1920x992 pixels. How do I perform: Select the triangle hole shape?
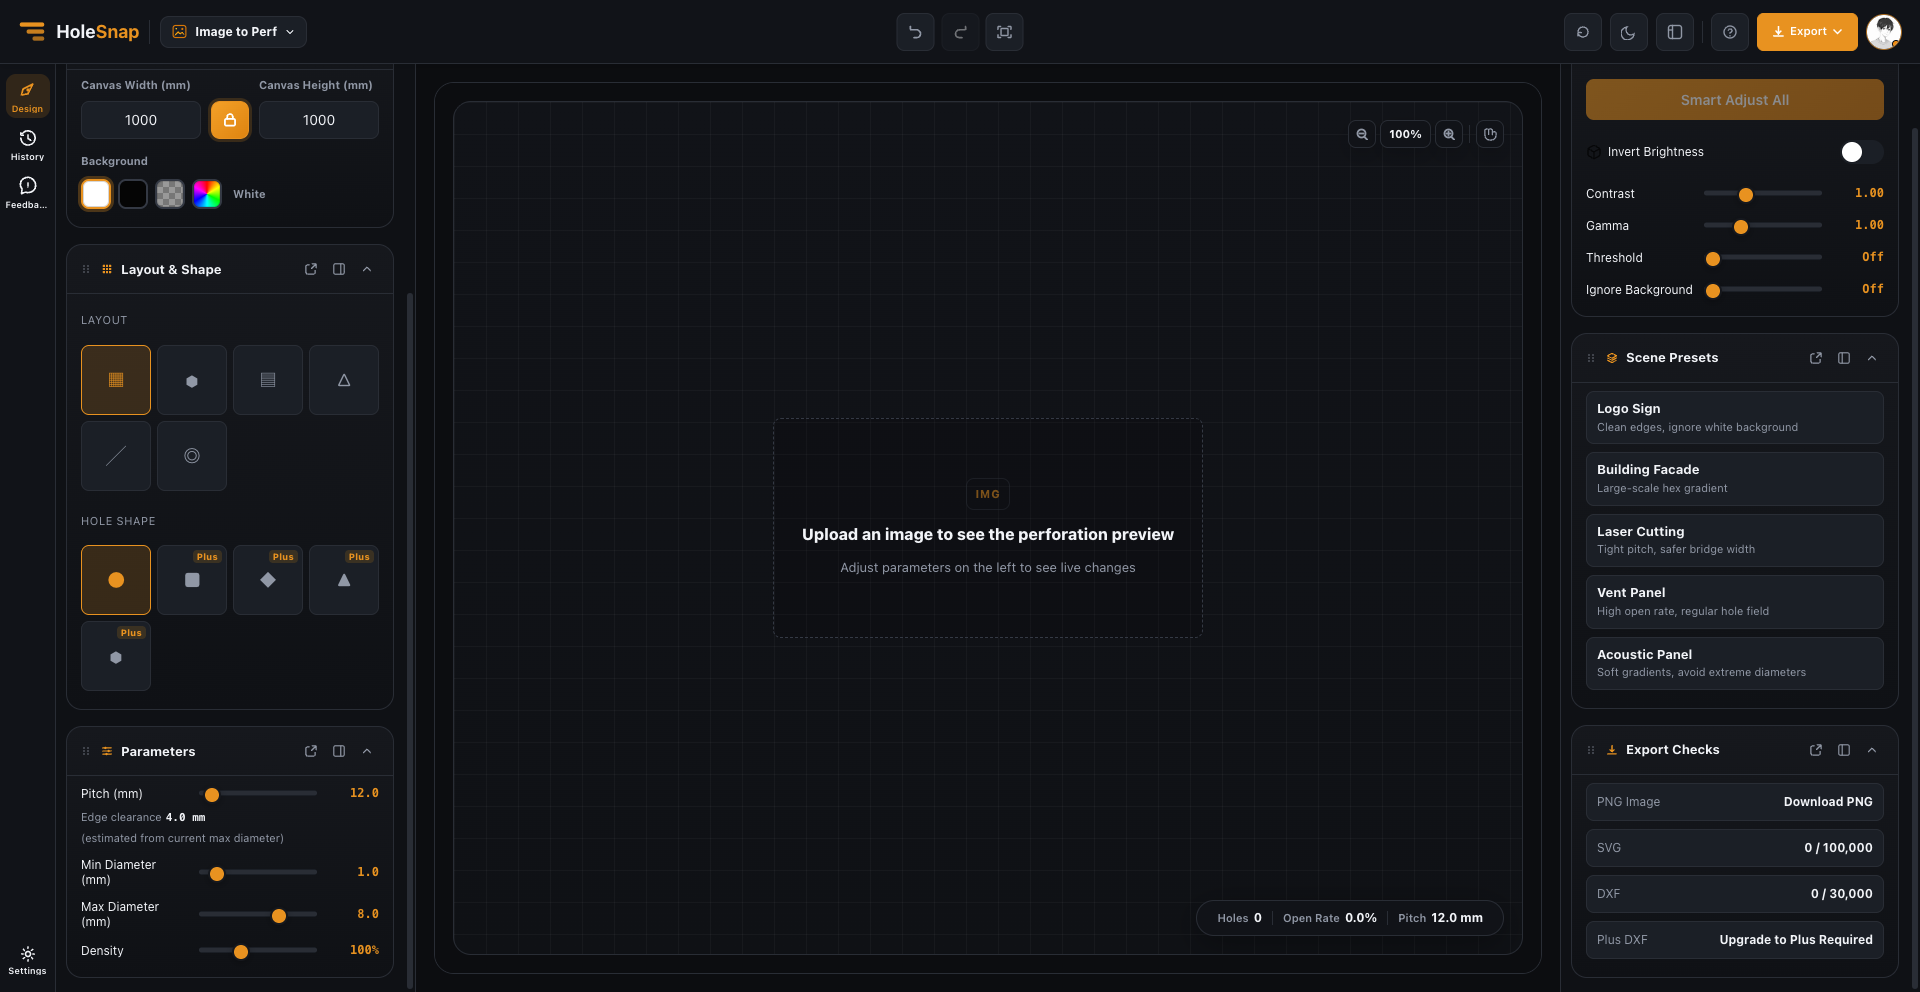pyautogui.click(x=344, y=580)
